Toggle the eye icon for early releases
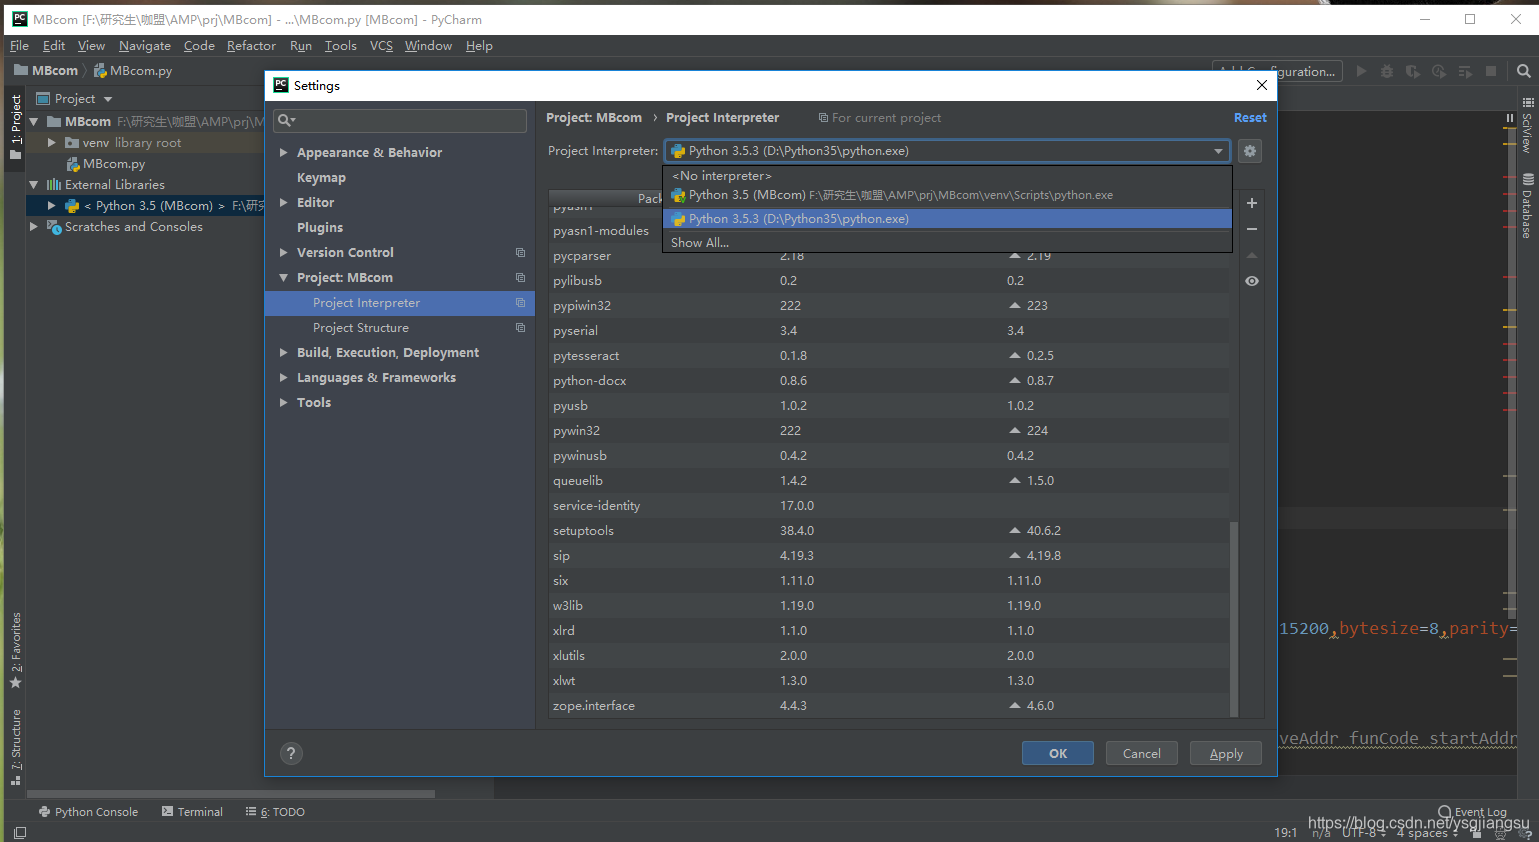Viewport: 1539px width, 842px height. click(x=1251, y=281)
